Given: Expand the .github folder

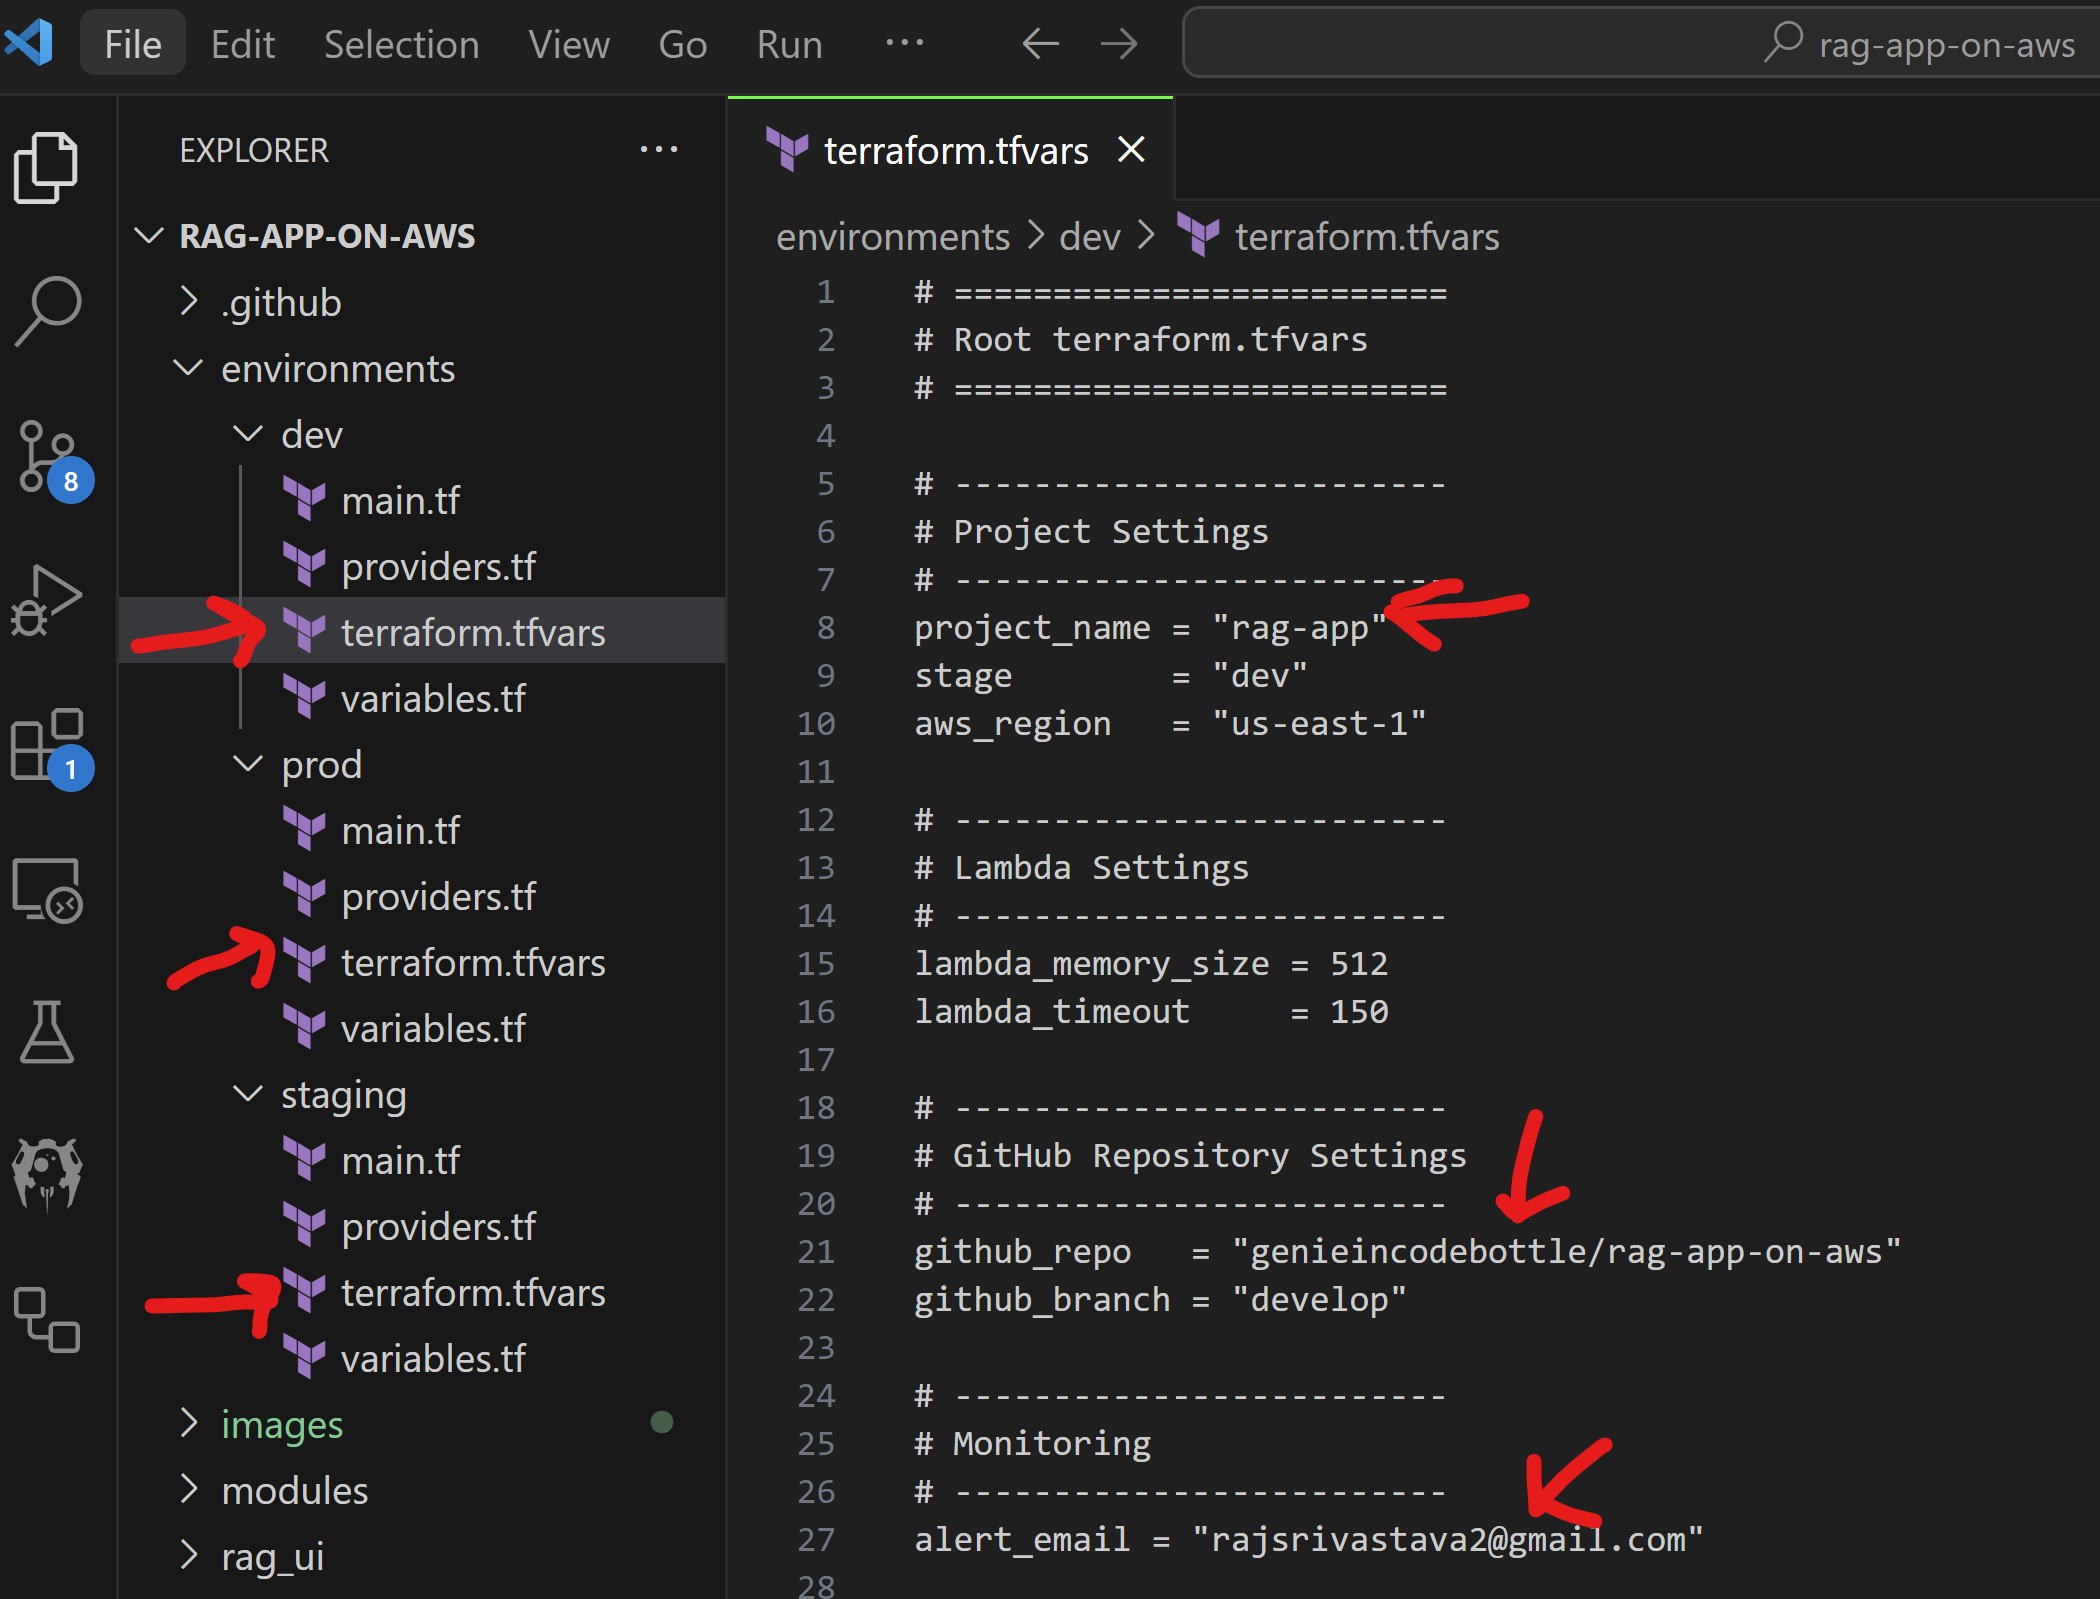Looking at the screenshot, I should click(281, 303).
